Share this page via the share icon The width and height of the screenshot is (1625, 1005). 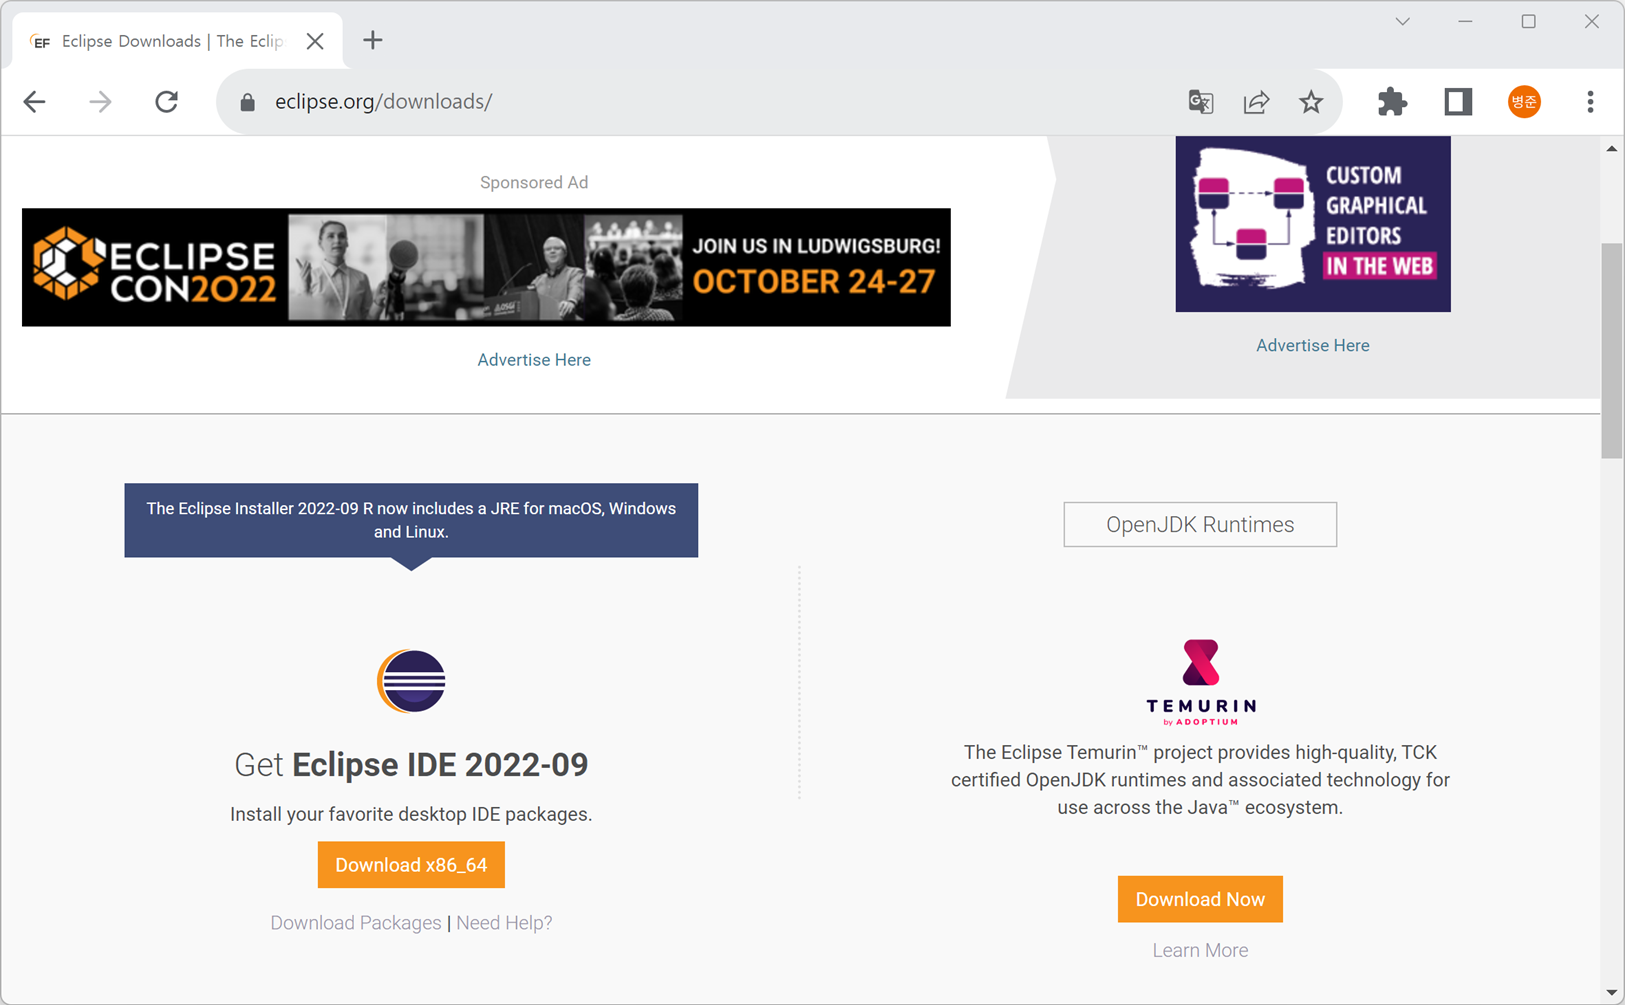1256,101
